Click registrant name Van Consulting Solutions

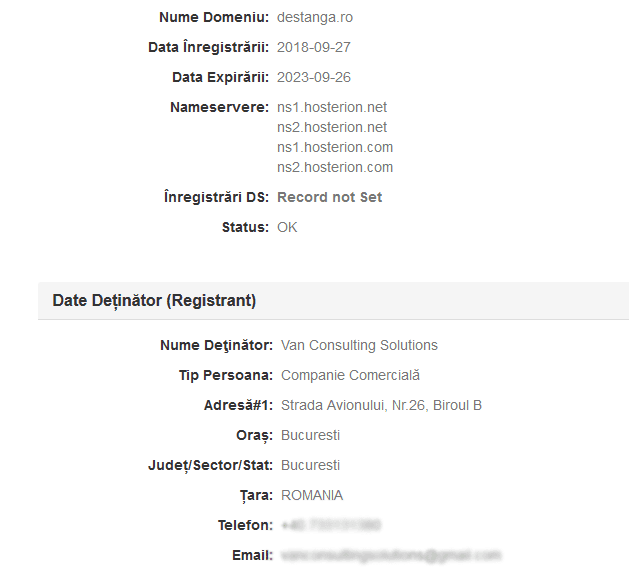click(x=359, y=345)
